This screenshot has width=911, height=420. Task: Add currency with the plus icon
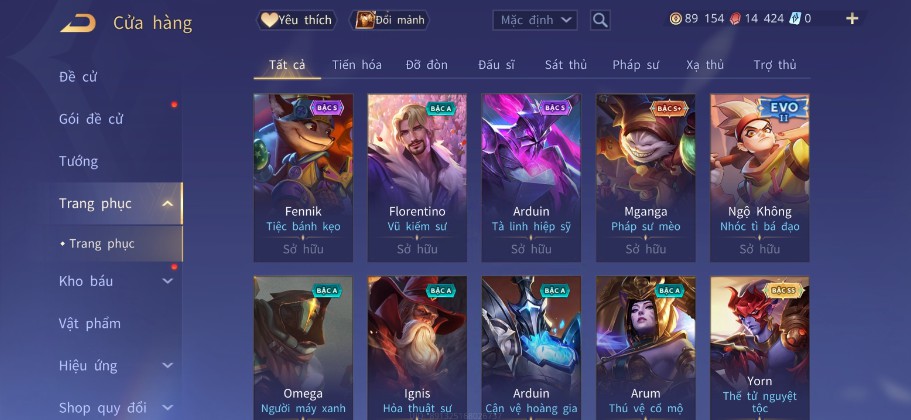pos(852,19)
